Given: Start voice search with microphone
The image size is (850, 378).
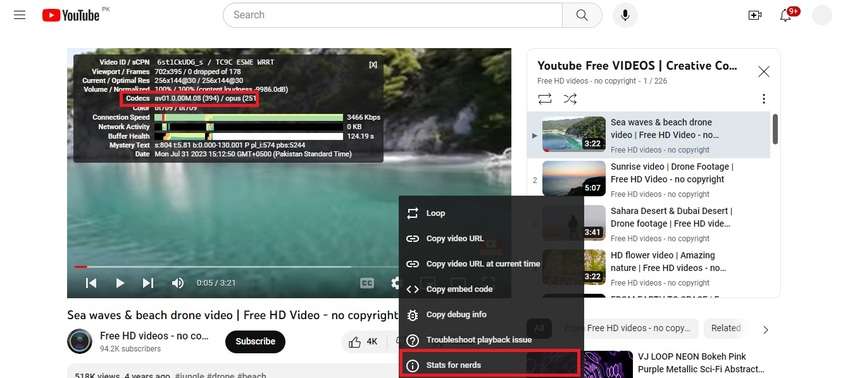Looking at the screenshot, I should (x=625, y=15).
